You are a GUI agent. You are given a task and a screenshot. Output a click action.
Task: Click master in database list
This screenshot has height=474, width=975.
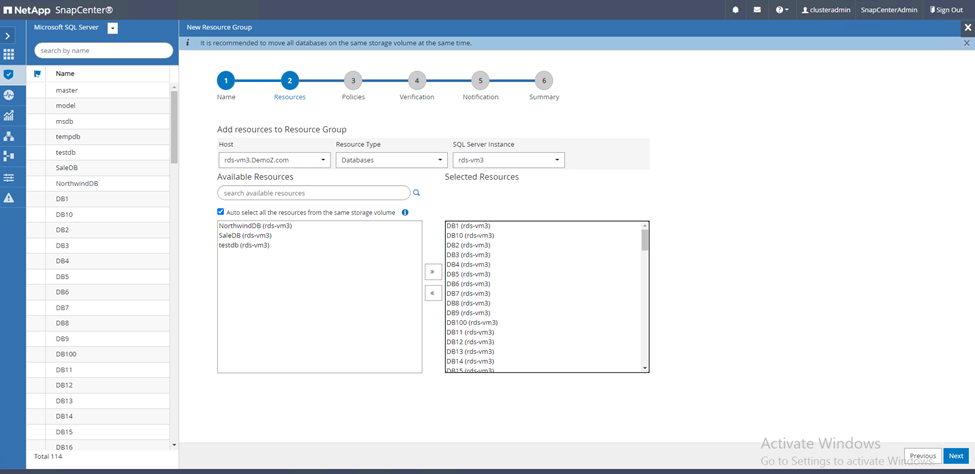(67, 90)
